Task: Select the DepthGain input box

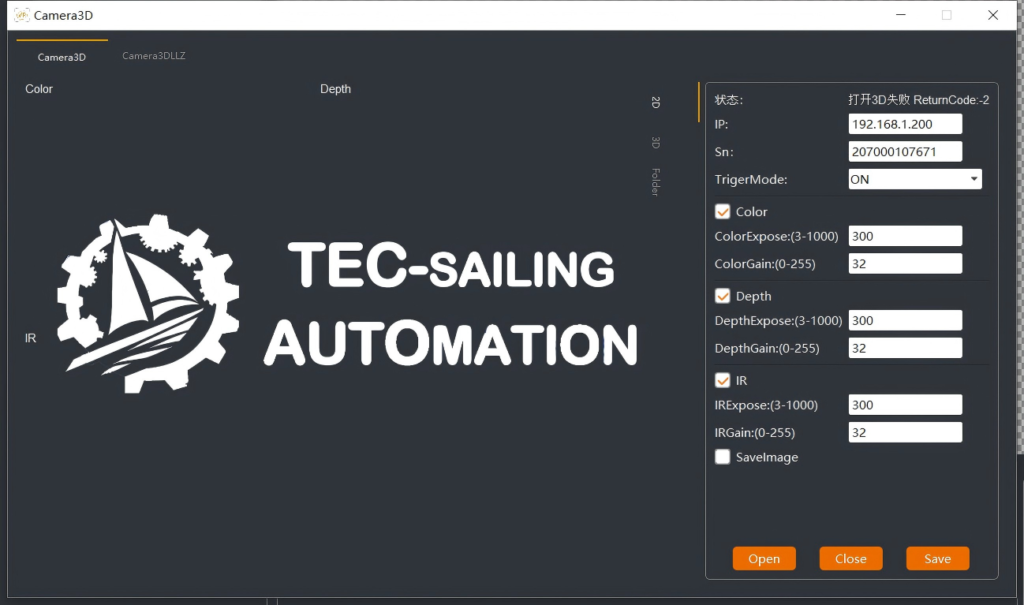Action: pos(904,348)
